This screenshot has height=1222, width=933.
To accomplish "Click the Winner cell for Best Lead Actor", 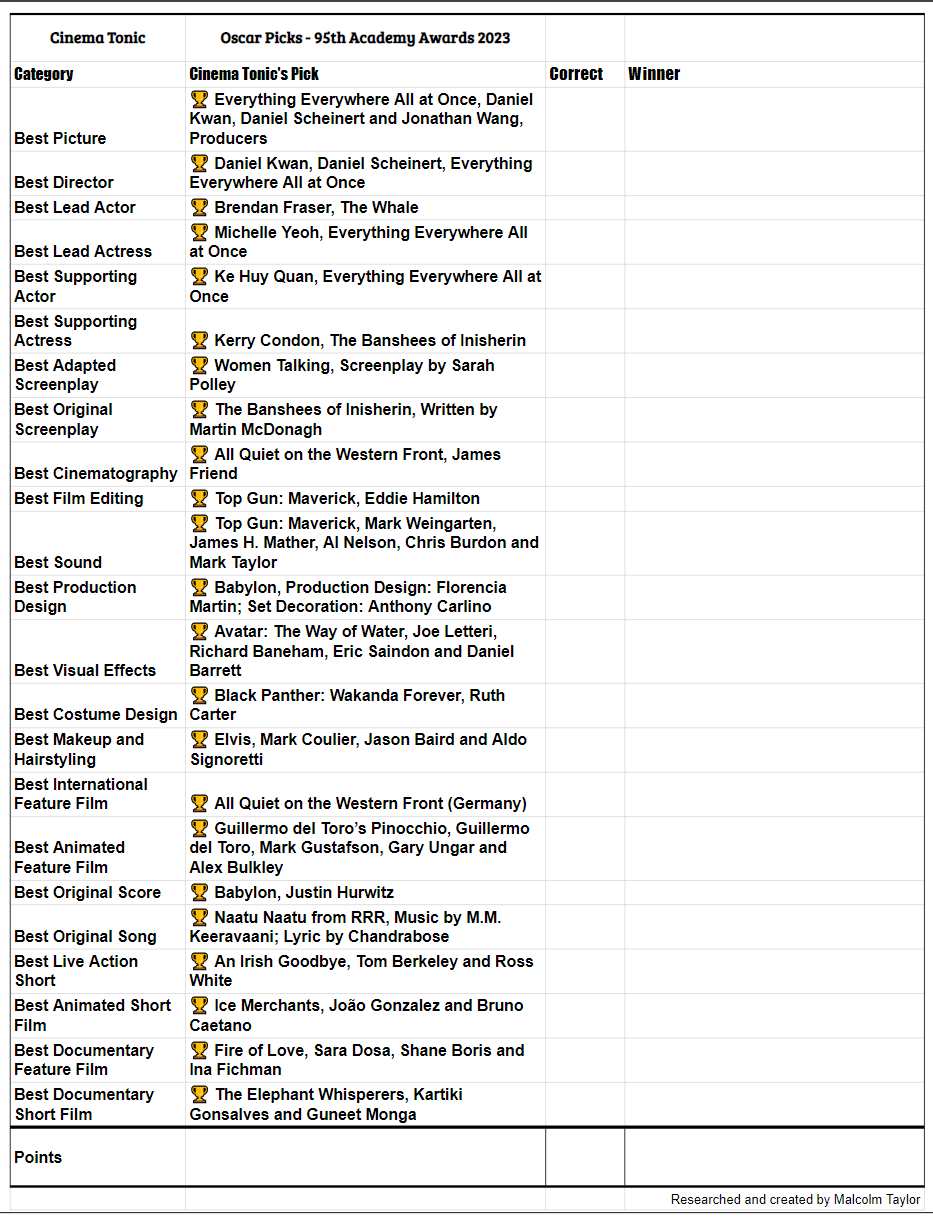I will (x=774, y=207).
